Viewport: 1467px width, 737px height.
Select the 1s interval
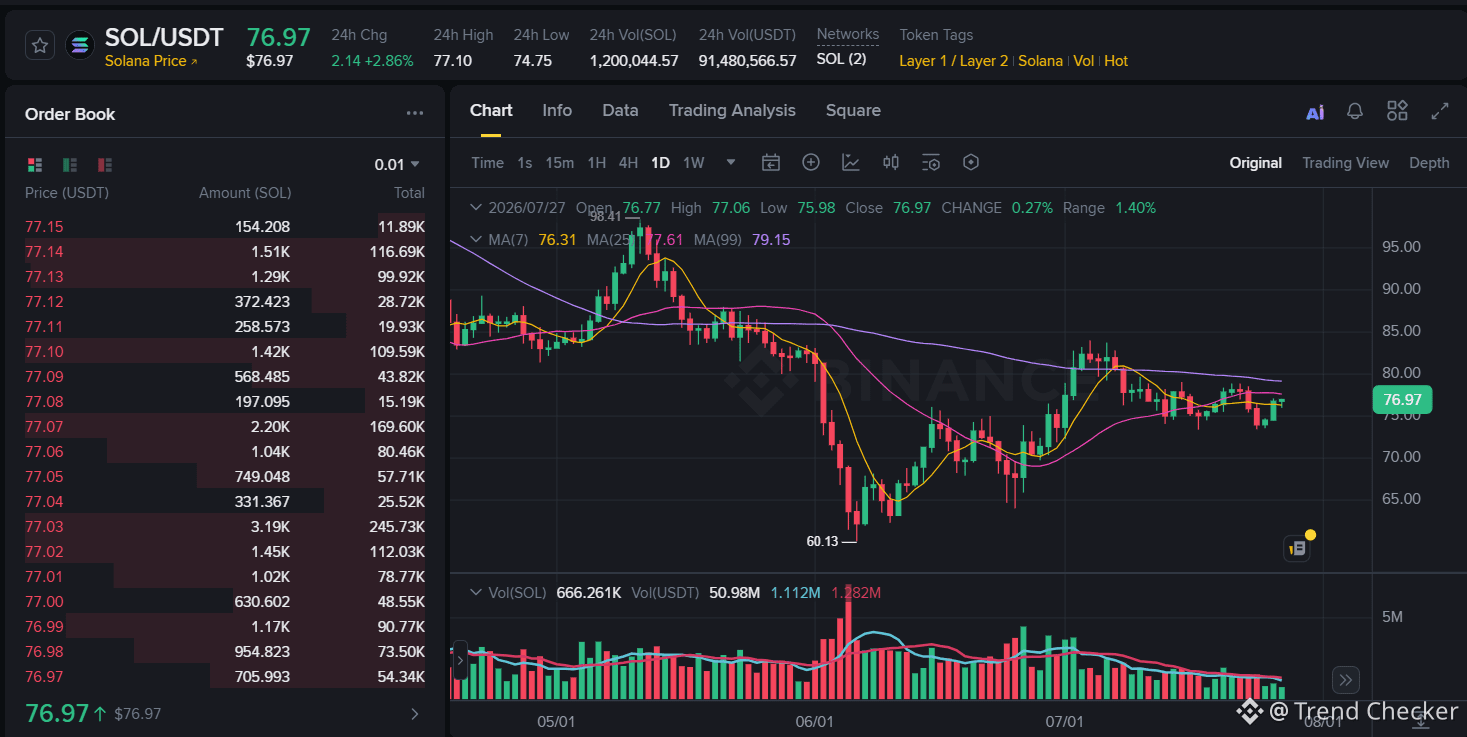525,163
